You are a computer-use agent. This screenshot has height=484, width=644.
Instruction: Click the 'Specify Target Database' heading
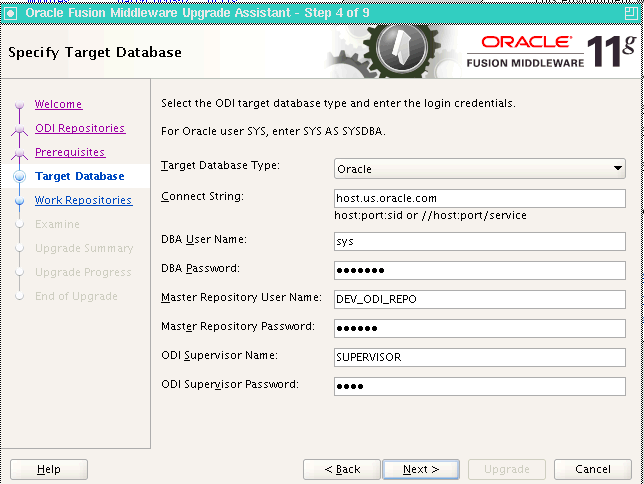pos(95,53)
